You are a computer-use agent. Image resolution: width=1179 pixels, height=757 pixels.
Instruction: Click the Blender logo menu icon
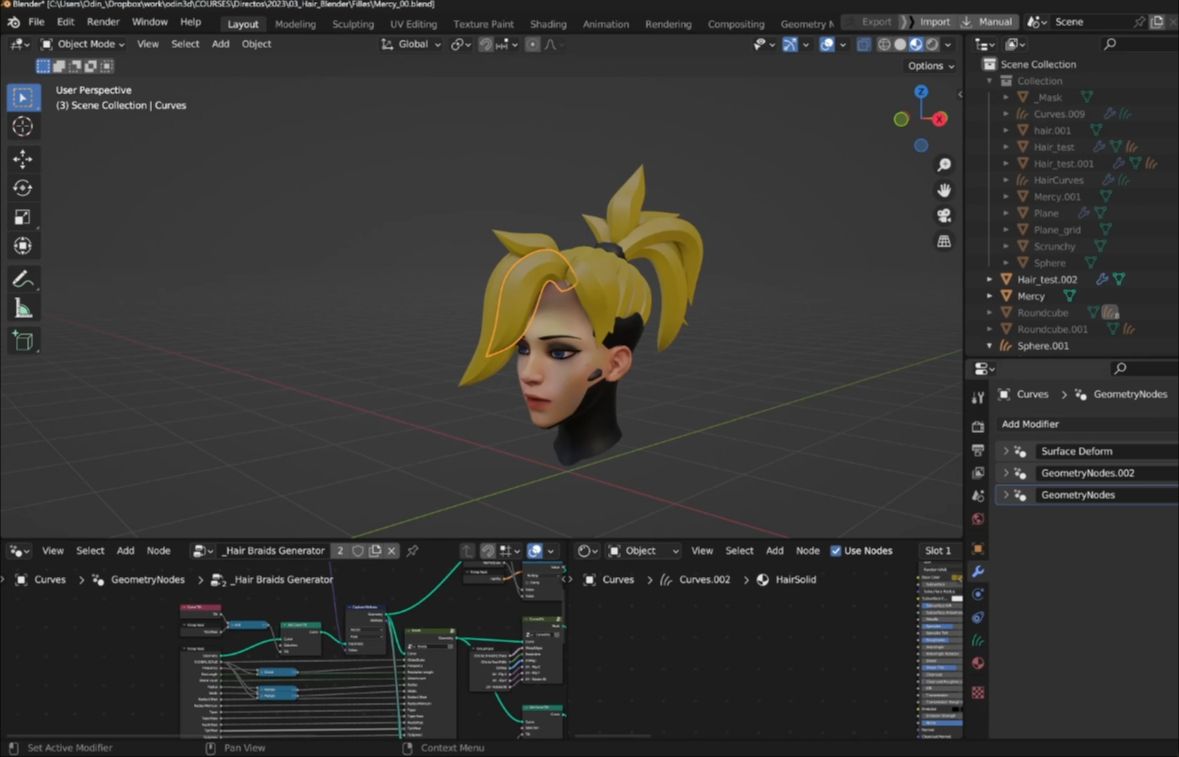pyautogui.click(x=14, y=23)
